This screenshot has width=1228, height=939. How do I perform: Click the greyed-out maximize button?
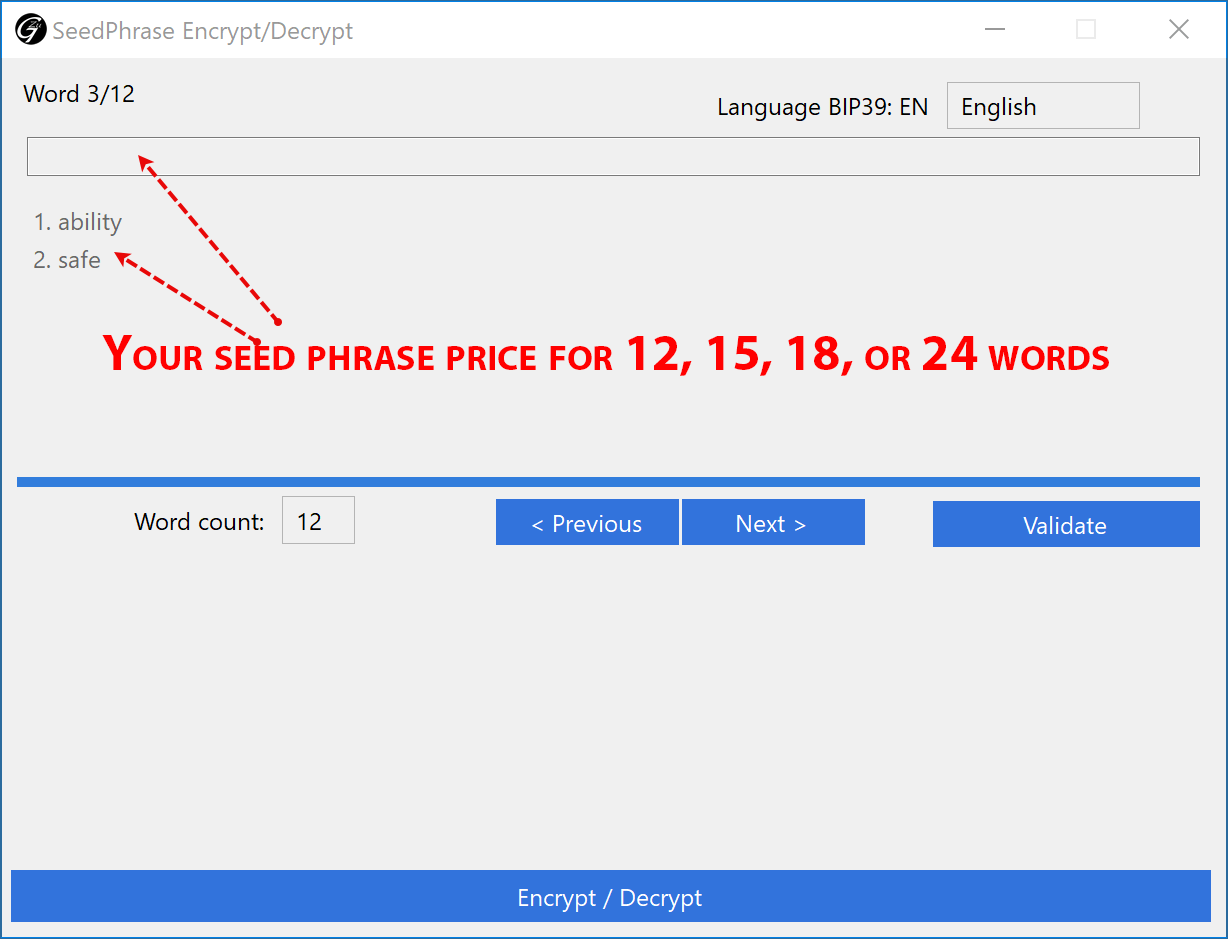point(1086,30)
